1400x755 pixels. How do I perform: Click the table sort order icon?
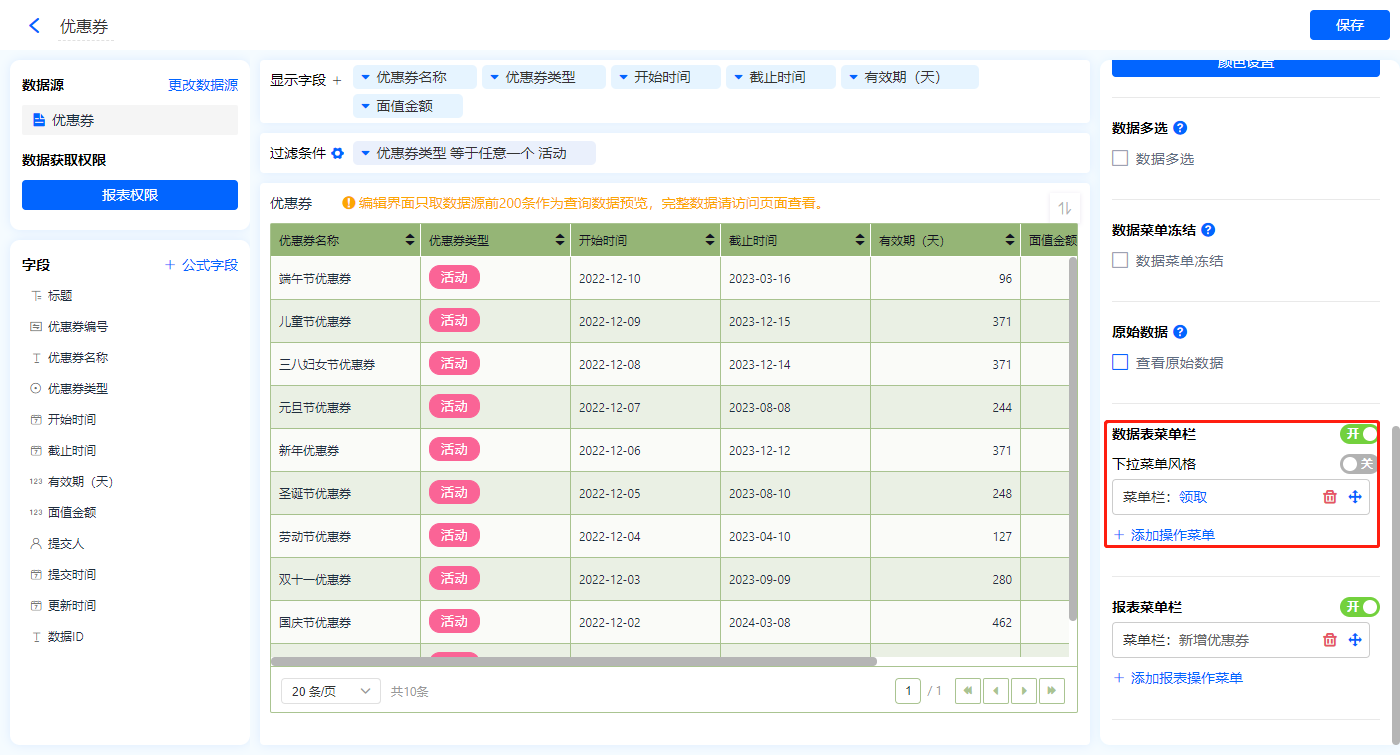[x=1064, y=208]
